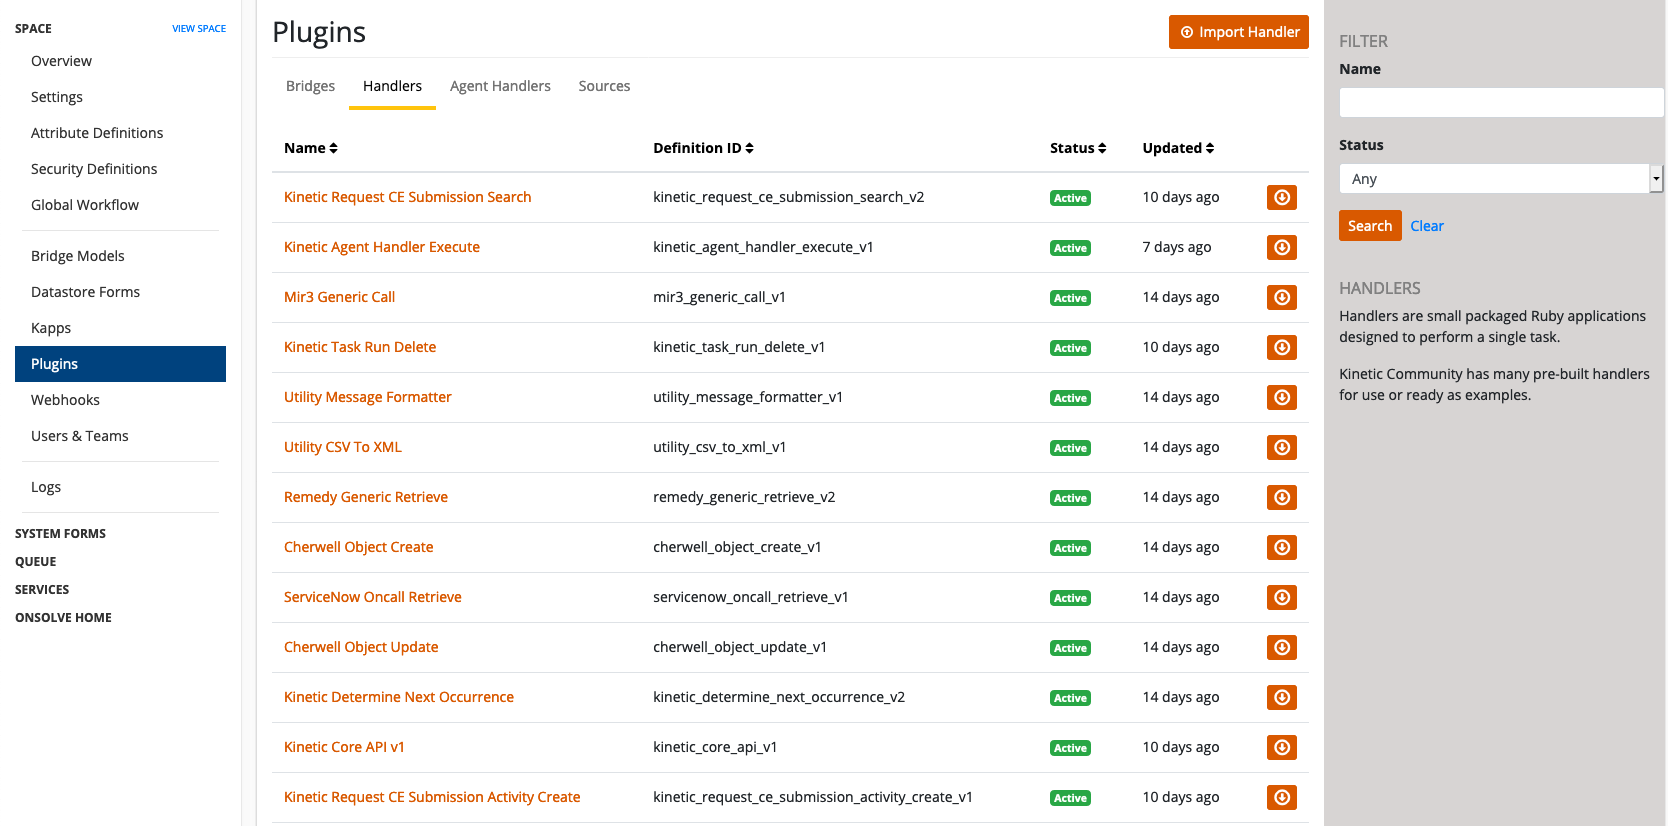The width and height of the screenshot is (1668, 826).
Task: Expand the System Forms section
Action: pos(60,534)
